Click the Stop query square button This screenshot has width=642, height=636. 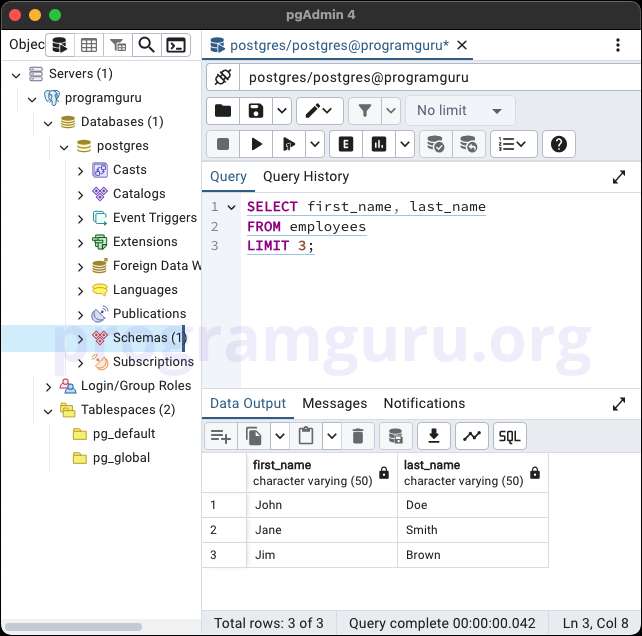pos(223,144)
